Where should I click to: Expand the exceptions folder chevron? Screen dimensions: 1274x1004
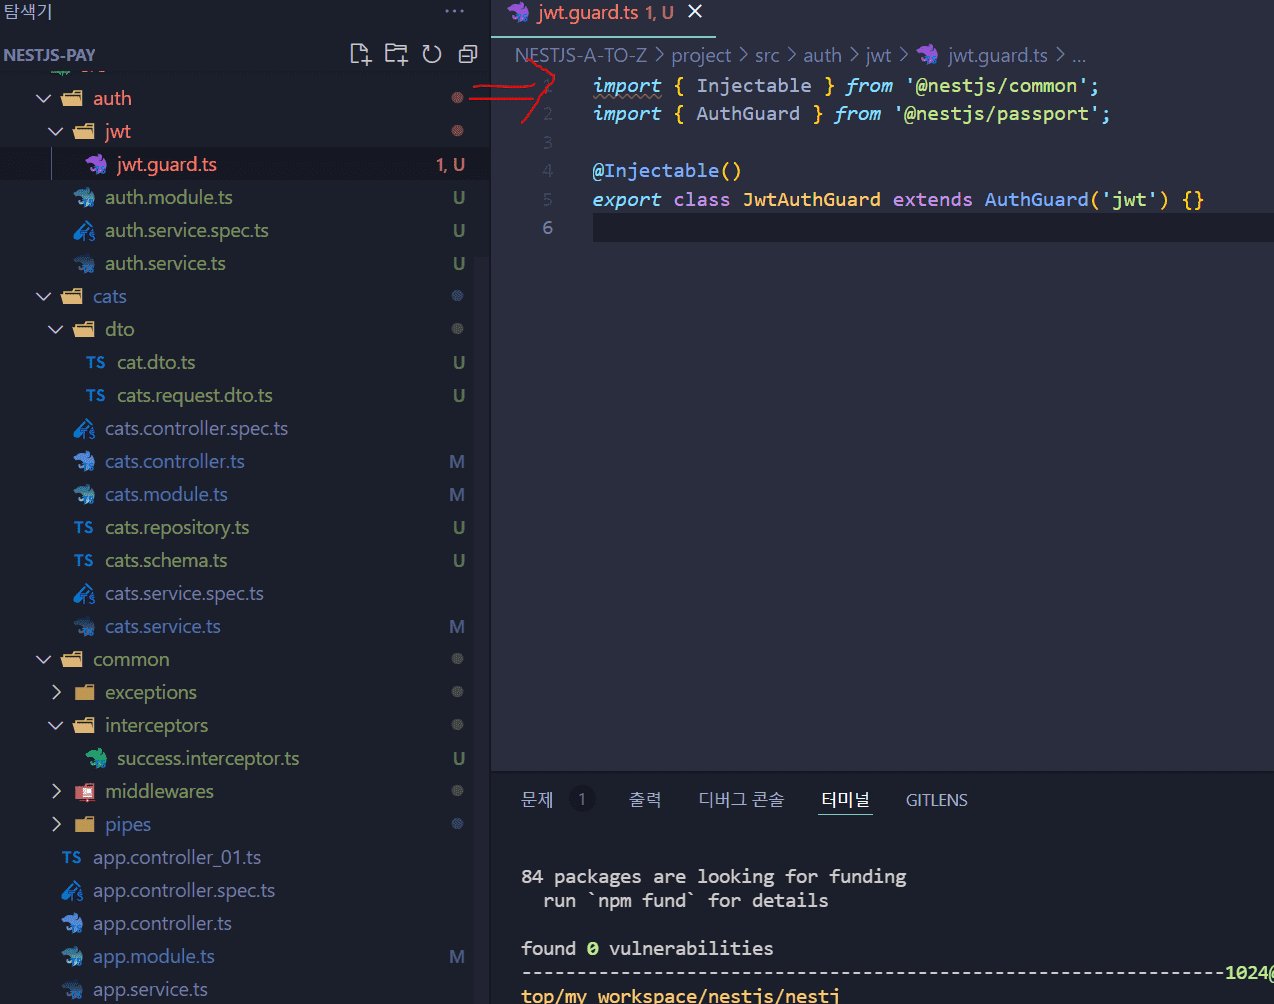point(56,692)
